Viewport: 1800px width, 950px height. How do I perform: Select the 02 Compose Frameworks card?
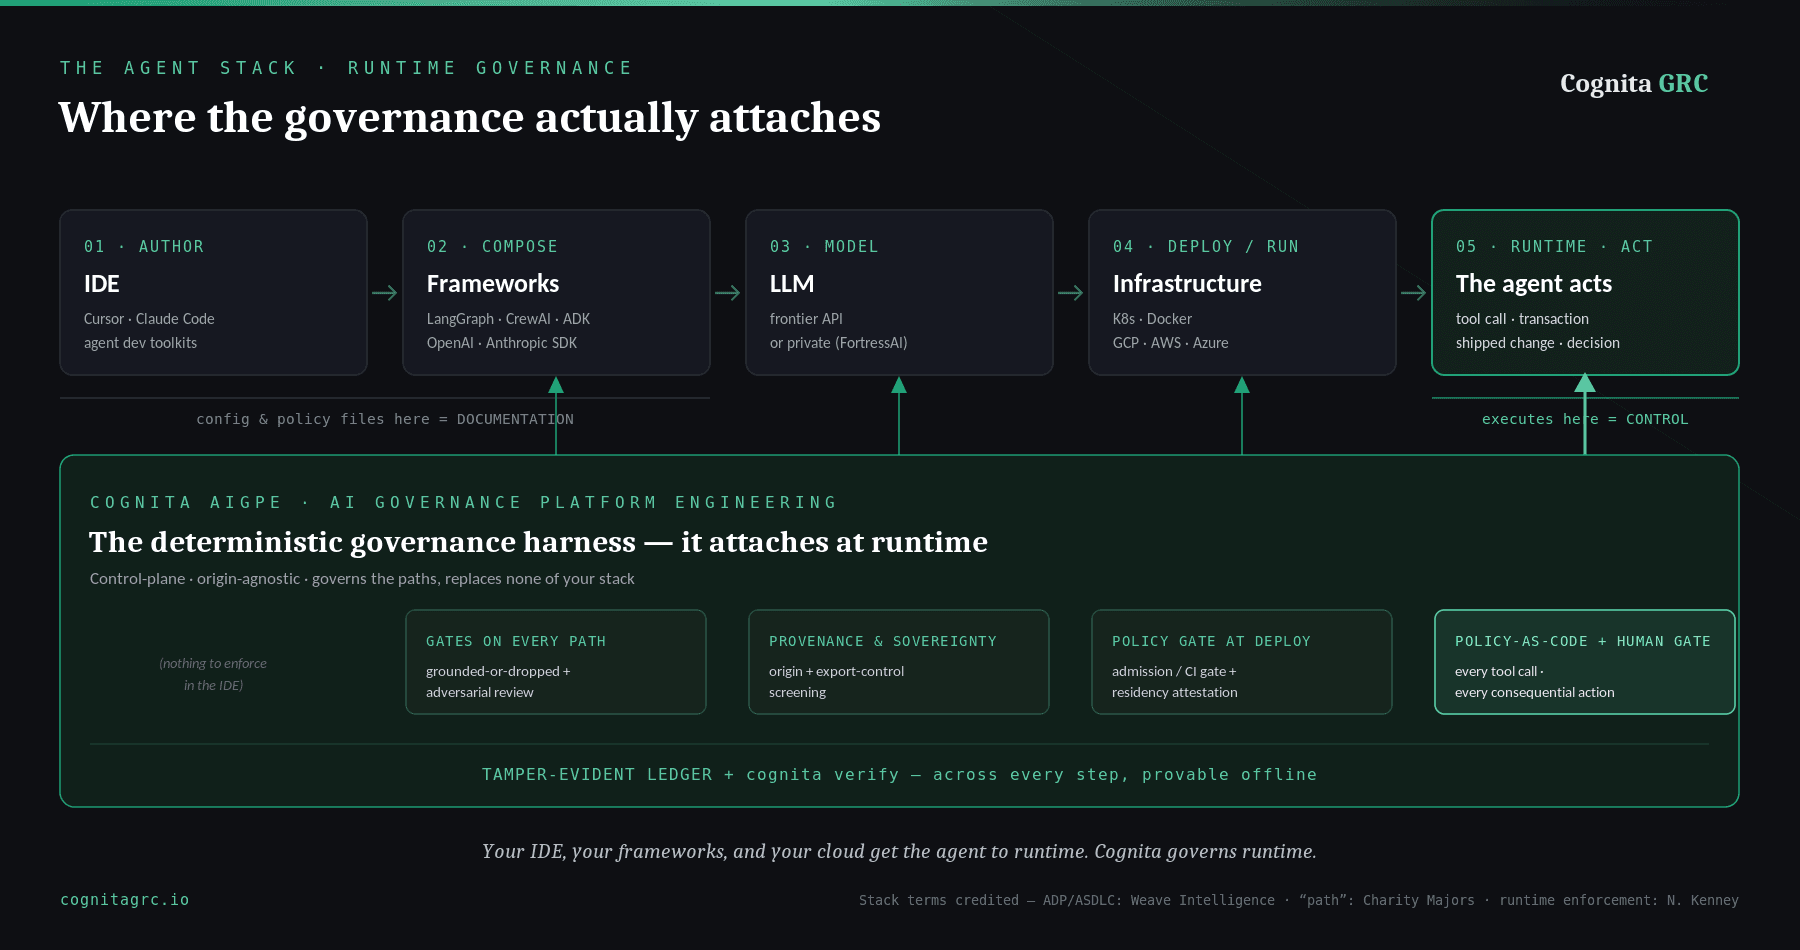[556, 292]
